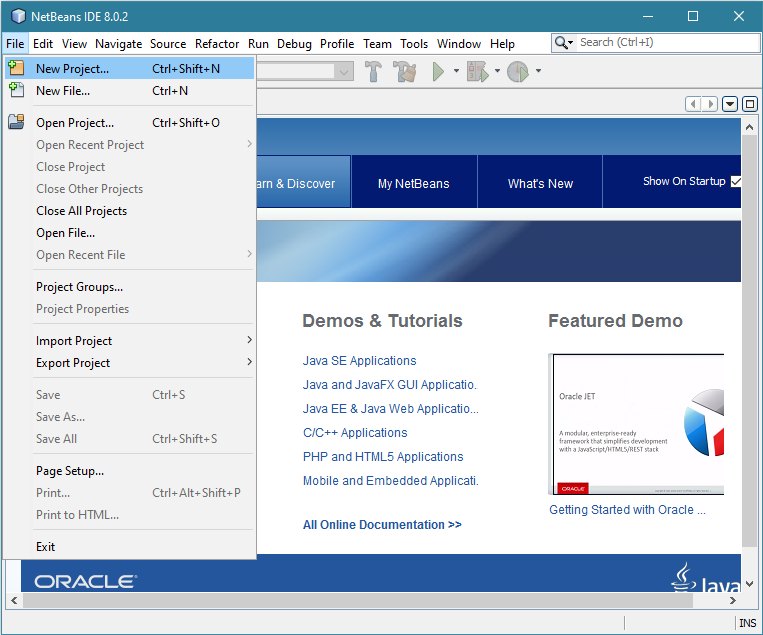Open Mobile and Embedded Applications link
The width and height of the screenshot is (763, 635).
[x=391, y=481]
